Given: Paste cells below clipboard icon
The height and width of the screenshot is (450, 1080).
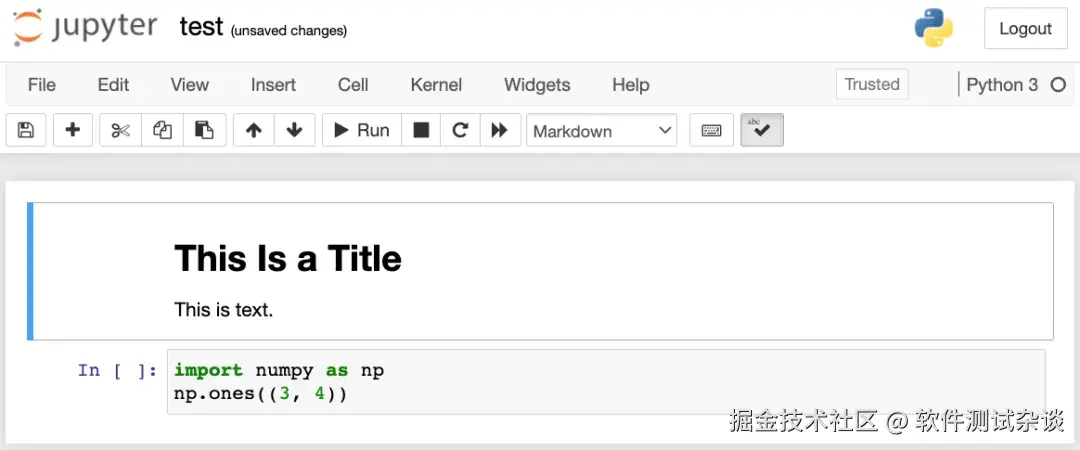Looking at the screenshot, I should click(x=204, y=130).
